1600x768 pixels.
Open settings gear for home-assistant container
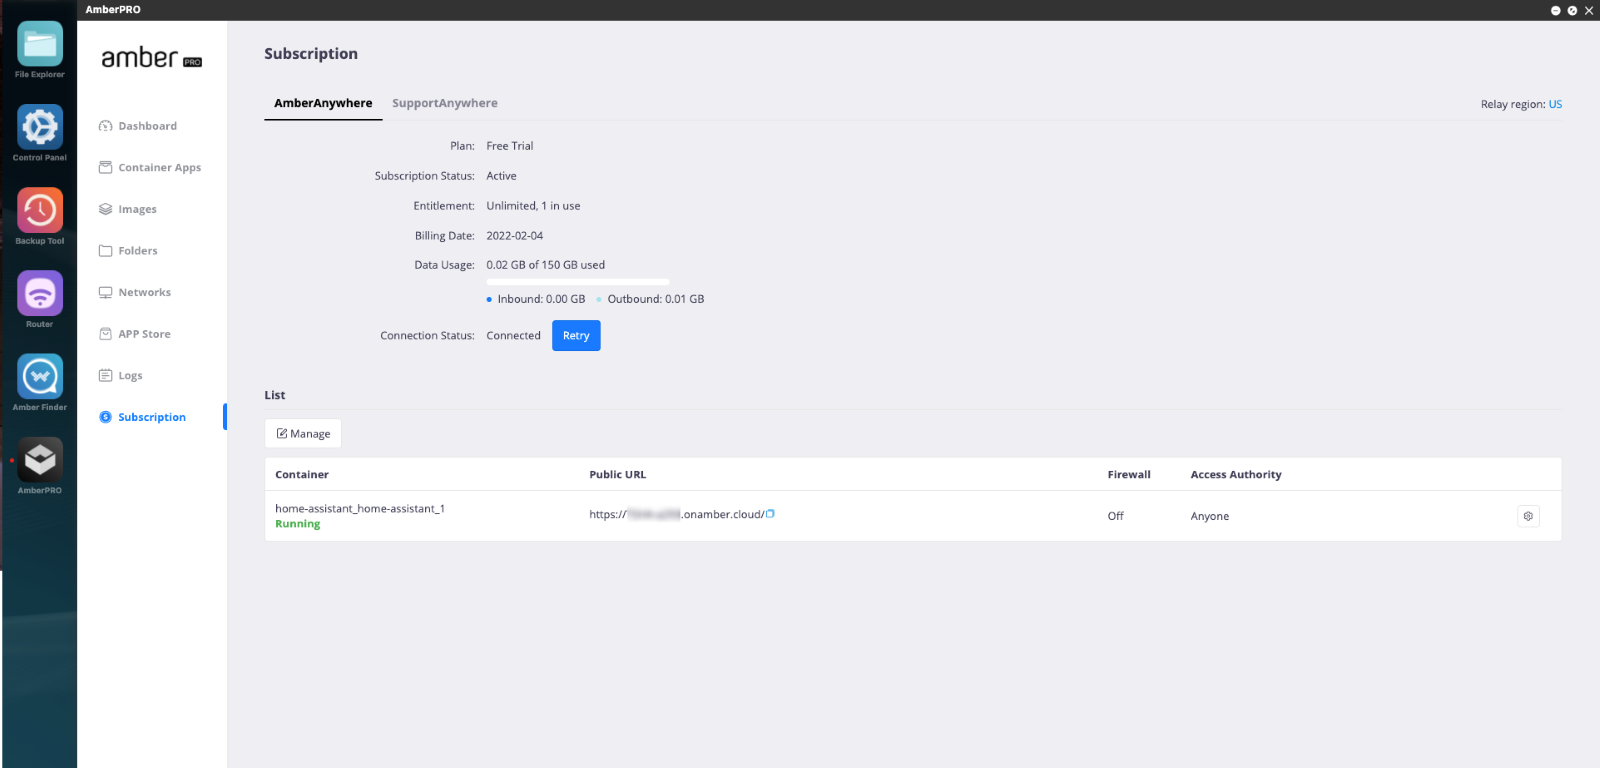[1528, 516]
